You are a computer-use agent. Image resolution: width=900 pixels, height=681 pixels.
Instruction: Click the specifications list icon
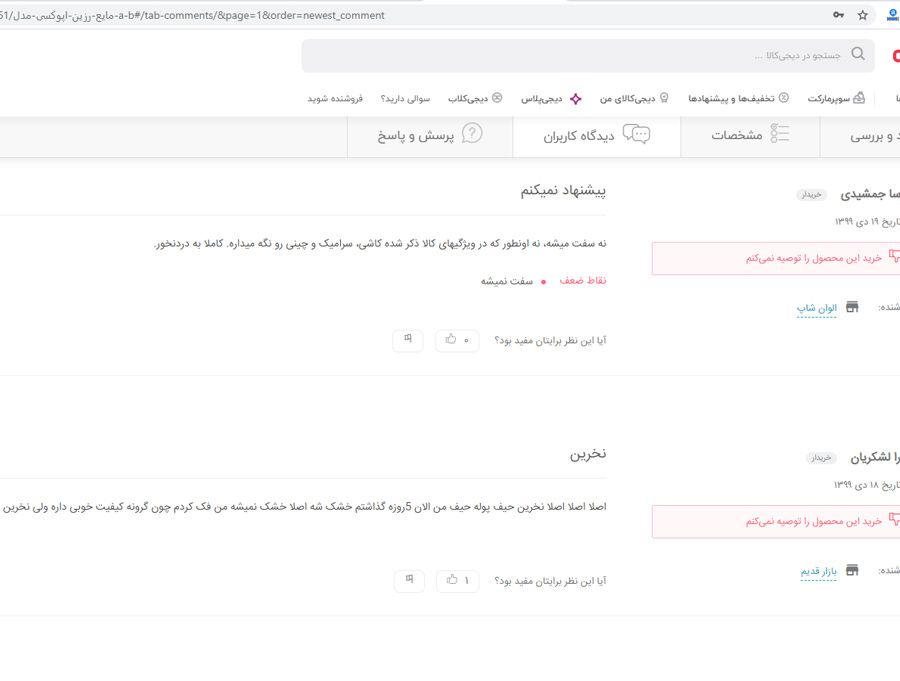tap(779, 133)
